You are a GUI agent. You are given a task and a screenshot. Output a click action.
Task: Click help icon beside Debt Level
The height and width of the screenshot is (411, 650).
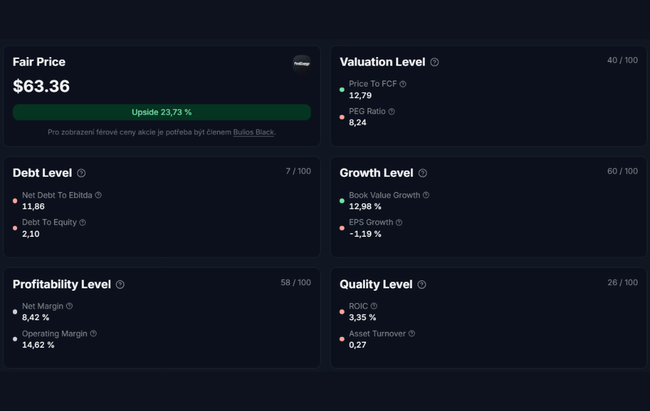tap(81, 173)
